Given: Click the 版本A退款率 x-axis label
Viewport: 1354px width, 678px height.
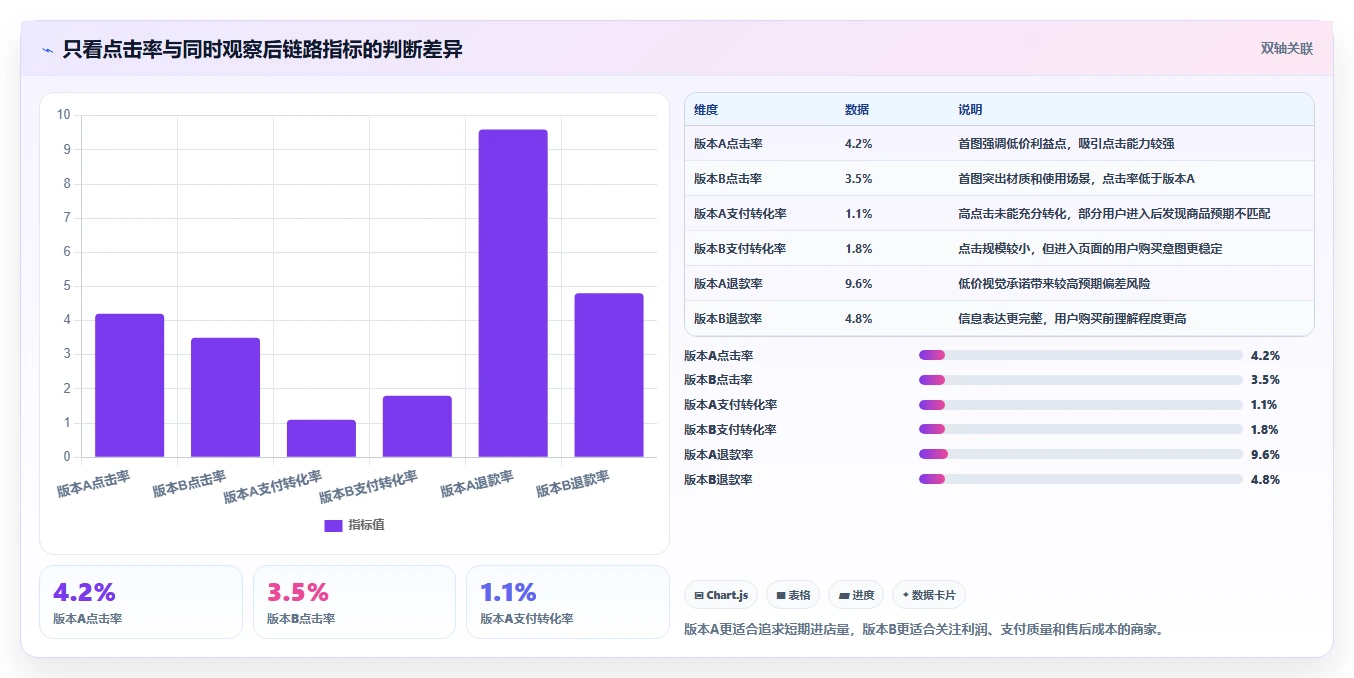Looking at the screenshot, I should click(x=478, y=484).
